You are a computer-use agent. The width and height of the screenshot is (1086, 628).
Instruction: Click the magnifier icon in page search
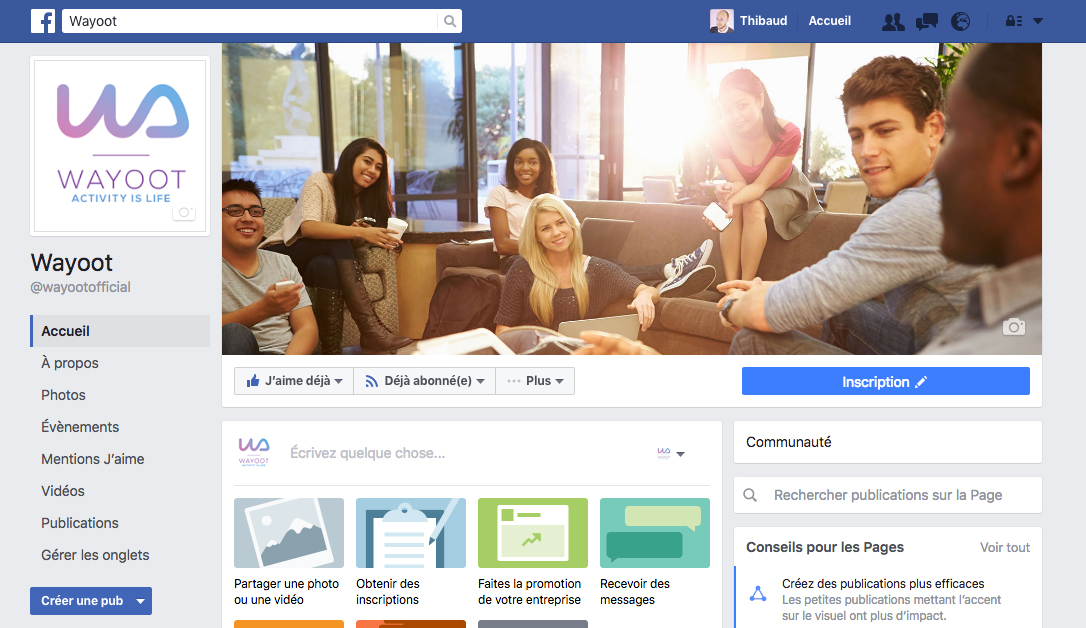(x=750, y=495)
